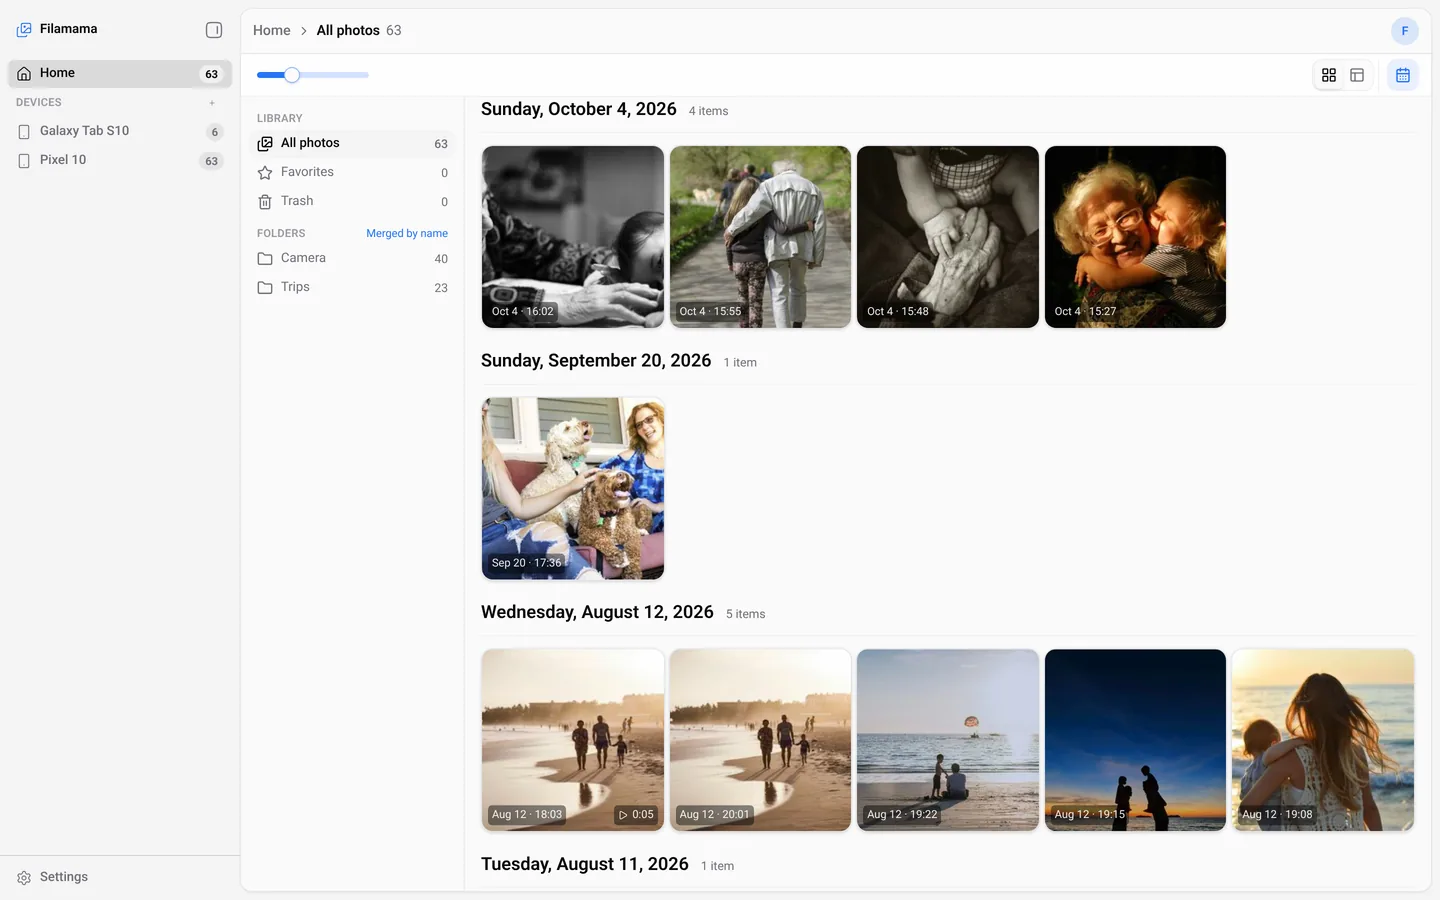This screenshot has height=900, width=1440.
Task: Open the Aug 12 20:01 beach photo
Action: pos(760,740)
